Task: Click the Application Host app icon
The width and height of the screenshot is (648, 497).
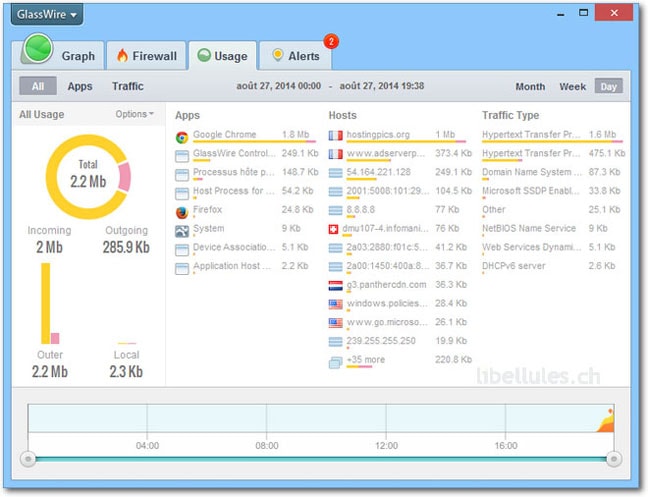Action: pyautogui.click(x=182, y=269)
